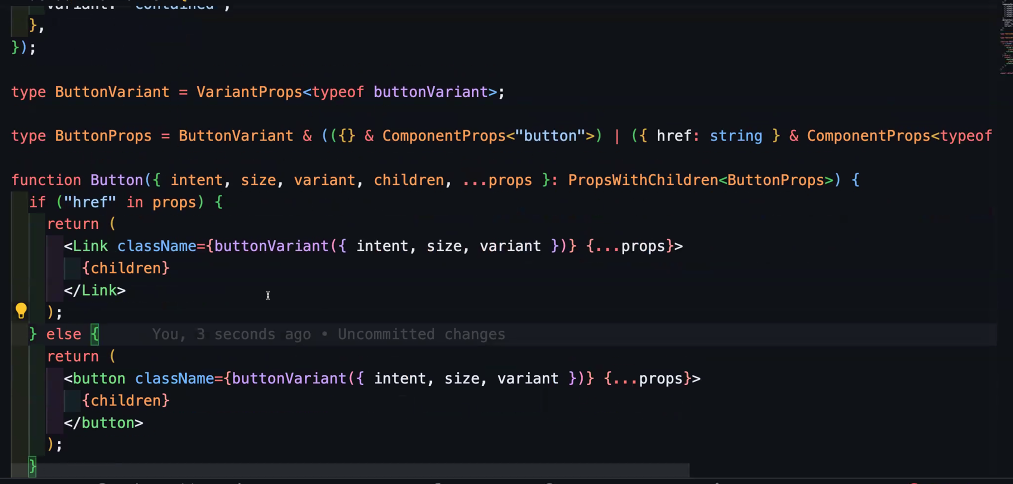
Task: Click the "You, 3 seconds ago • Uncommitted changes" blame annotation
Action: coord(328,334)
